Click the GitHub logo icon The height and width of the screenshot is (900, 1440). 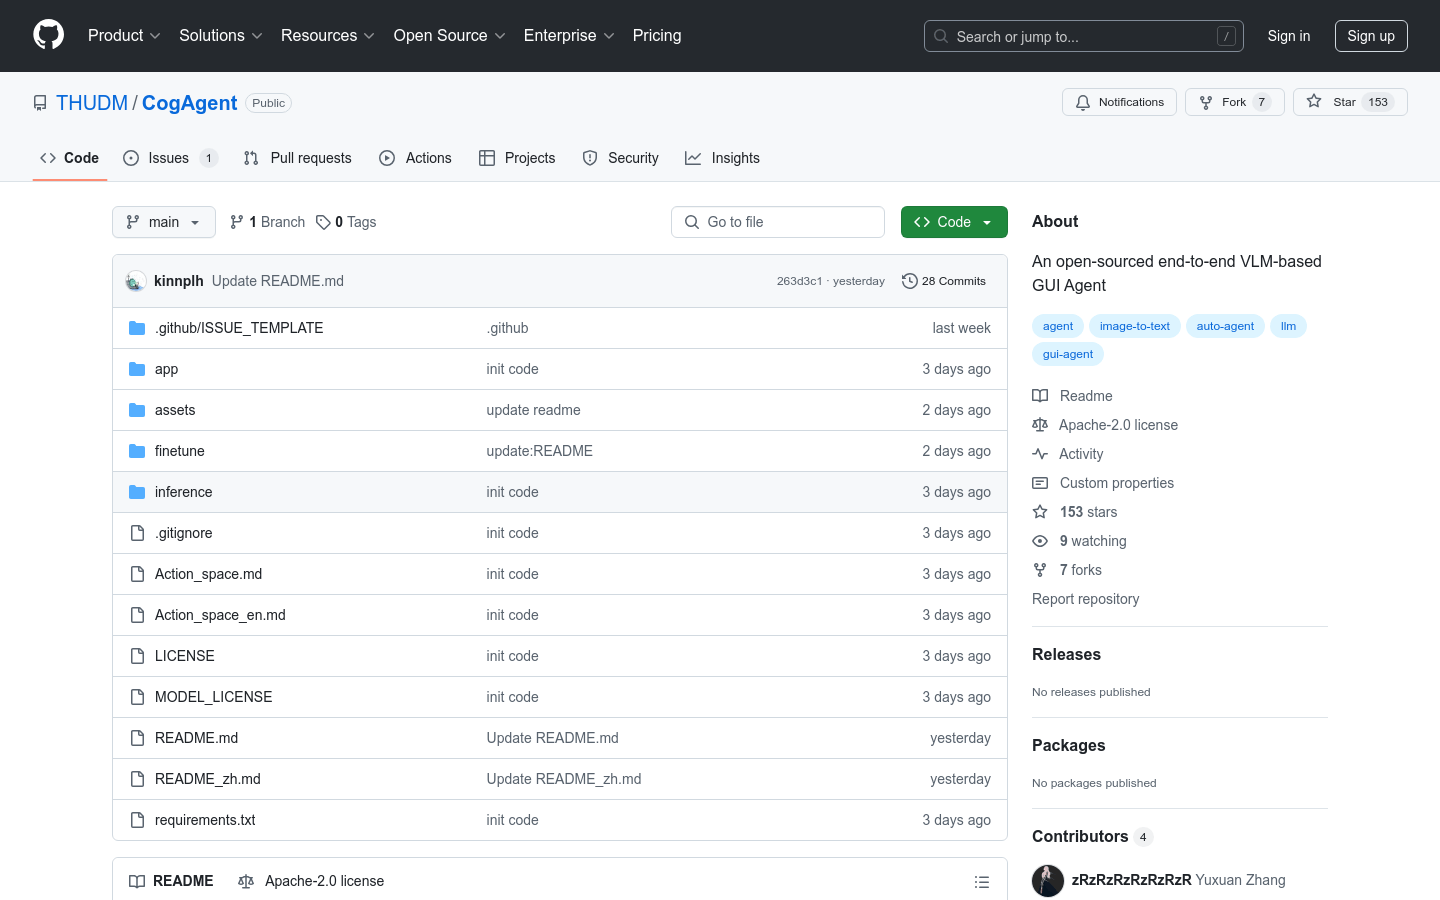pyautogui.click(x=49, y=35)
